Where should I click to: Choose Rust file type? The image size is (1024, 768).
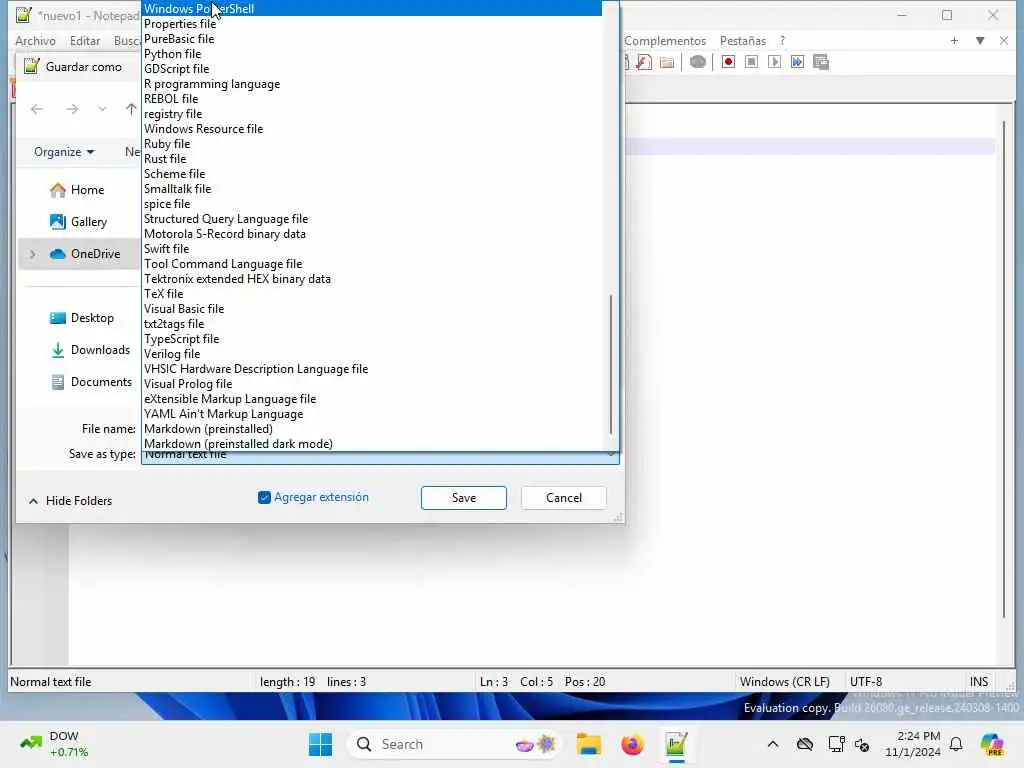(372, 159)
